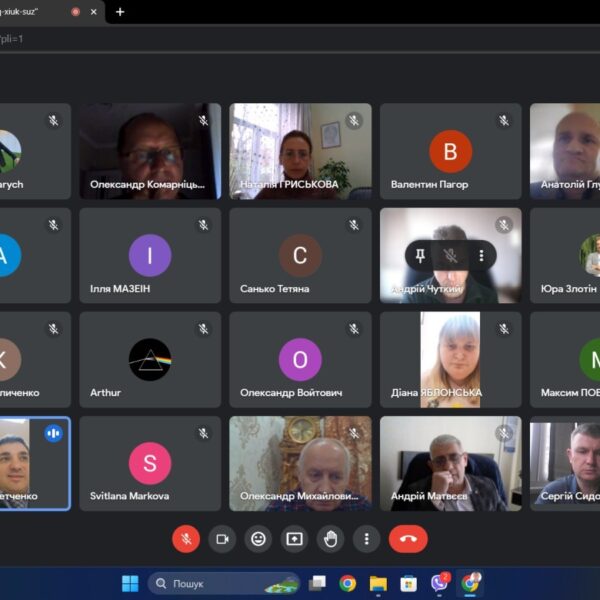The width and height of the screenshot is (600, 600).
Task: Click the present screen icon
Action: pos(294,539)
